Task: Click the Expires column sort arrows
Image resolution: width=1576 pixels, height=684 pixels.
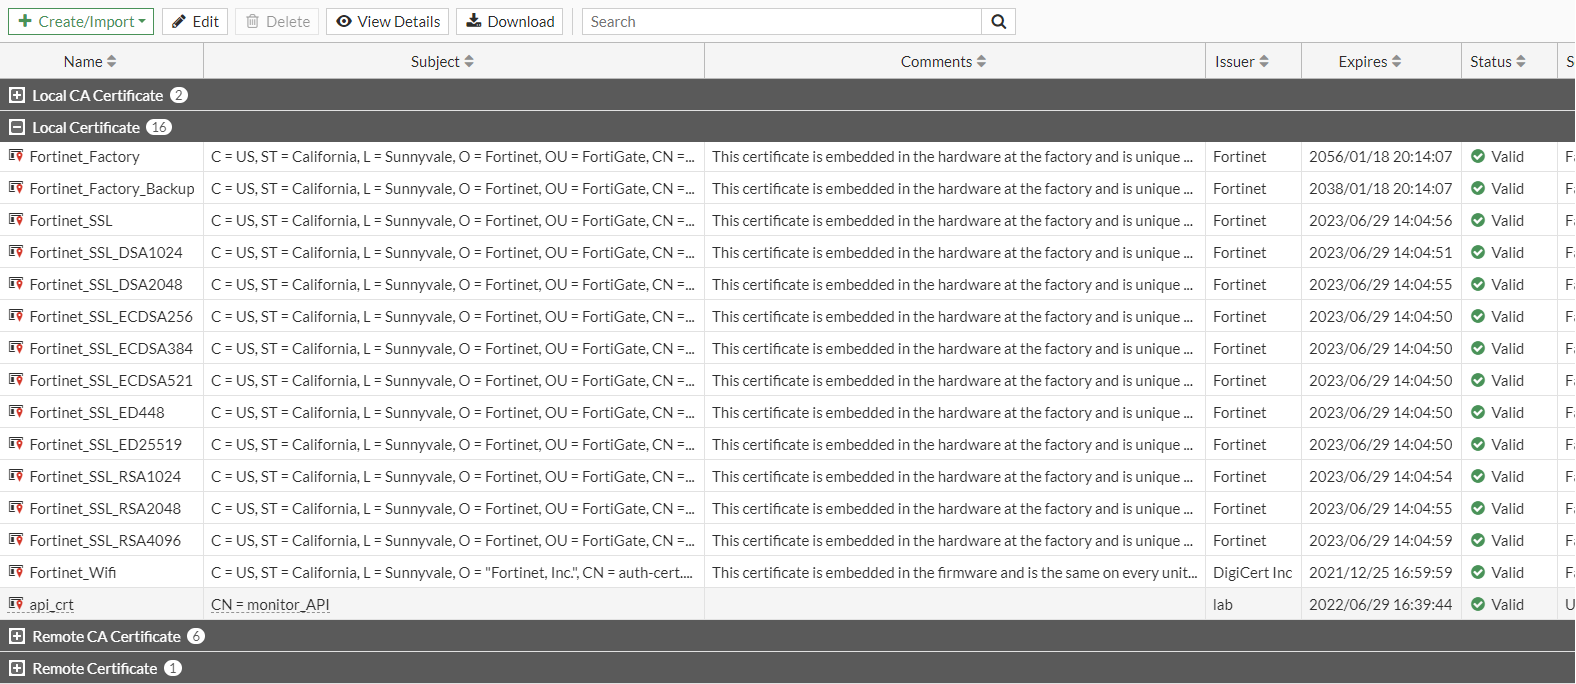Action: click(1396, 62)
